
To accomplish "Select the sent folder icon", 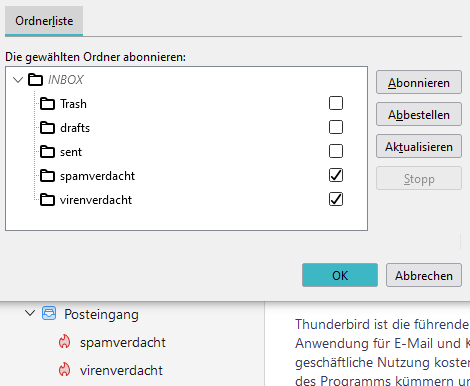I will coord(47,152).
